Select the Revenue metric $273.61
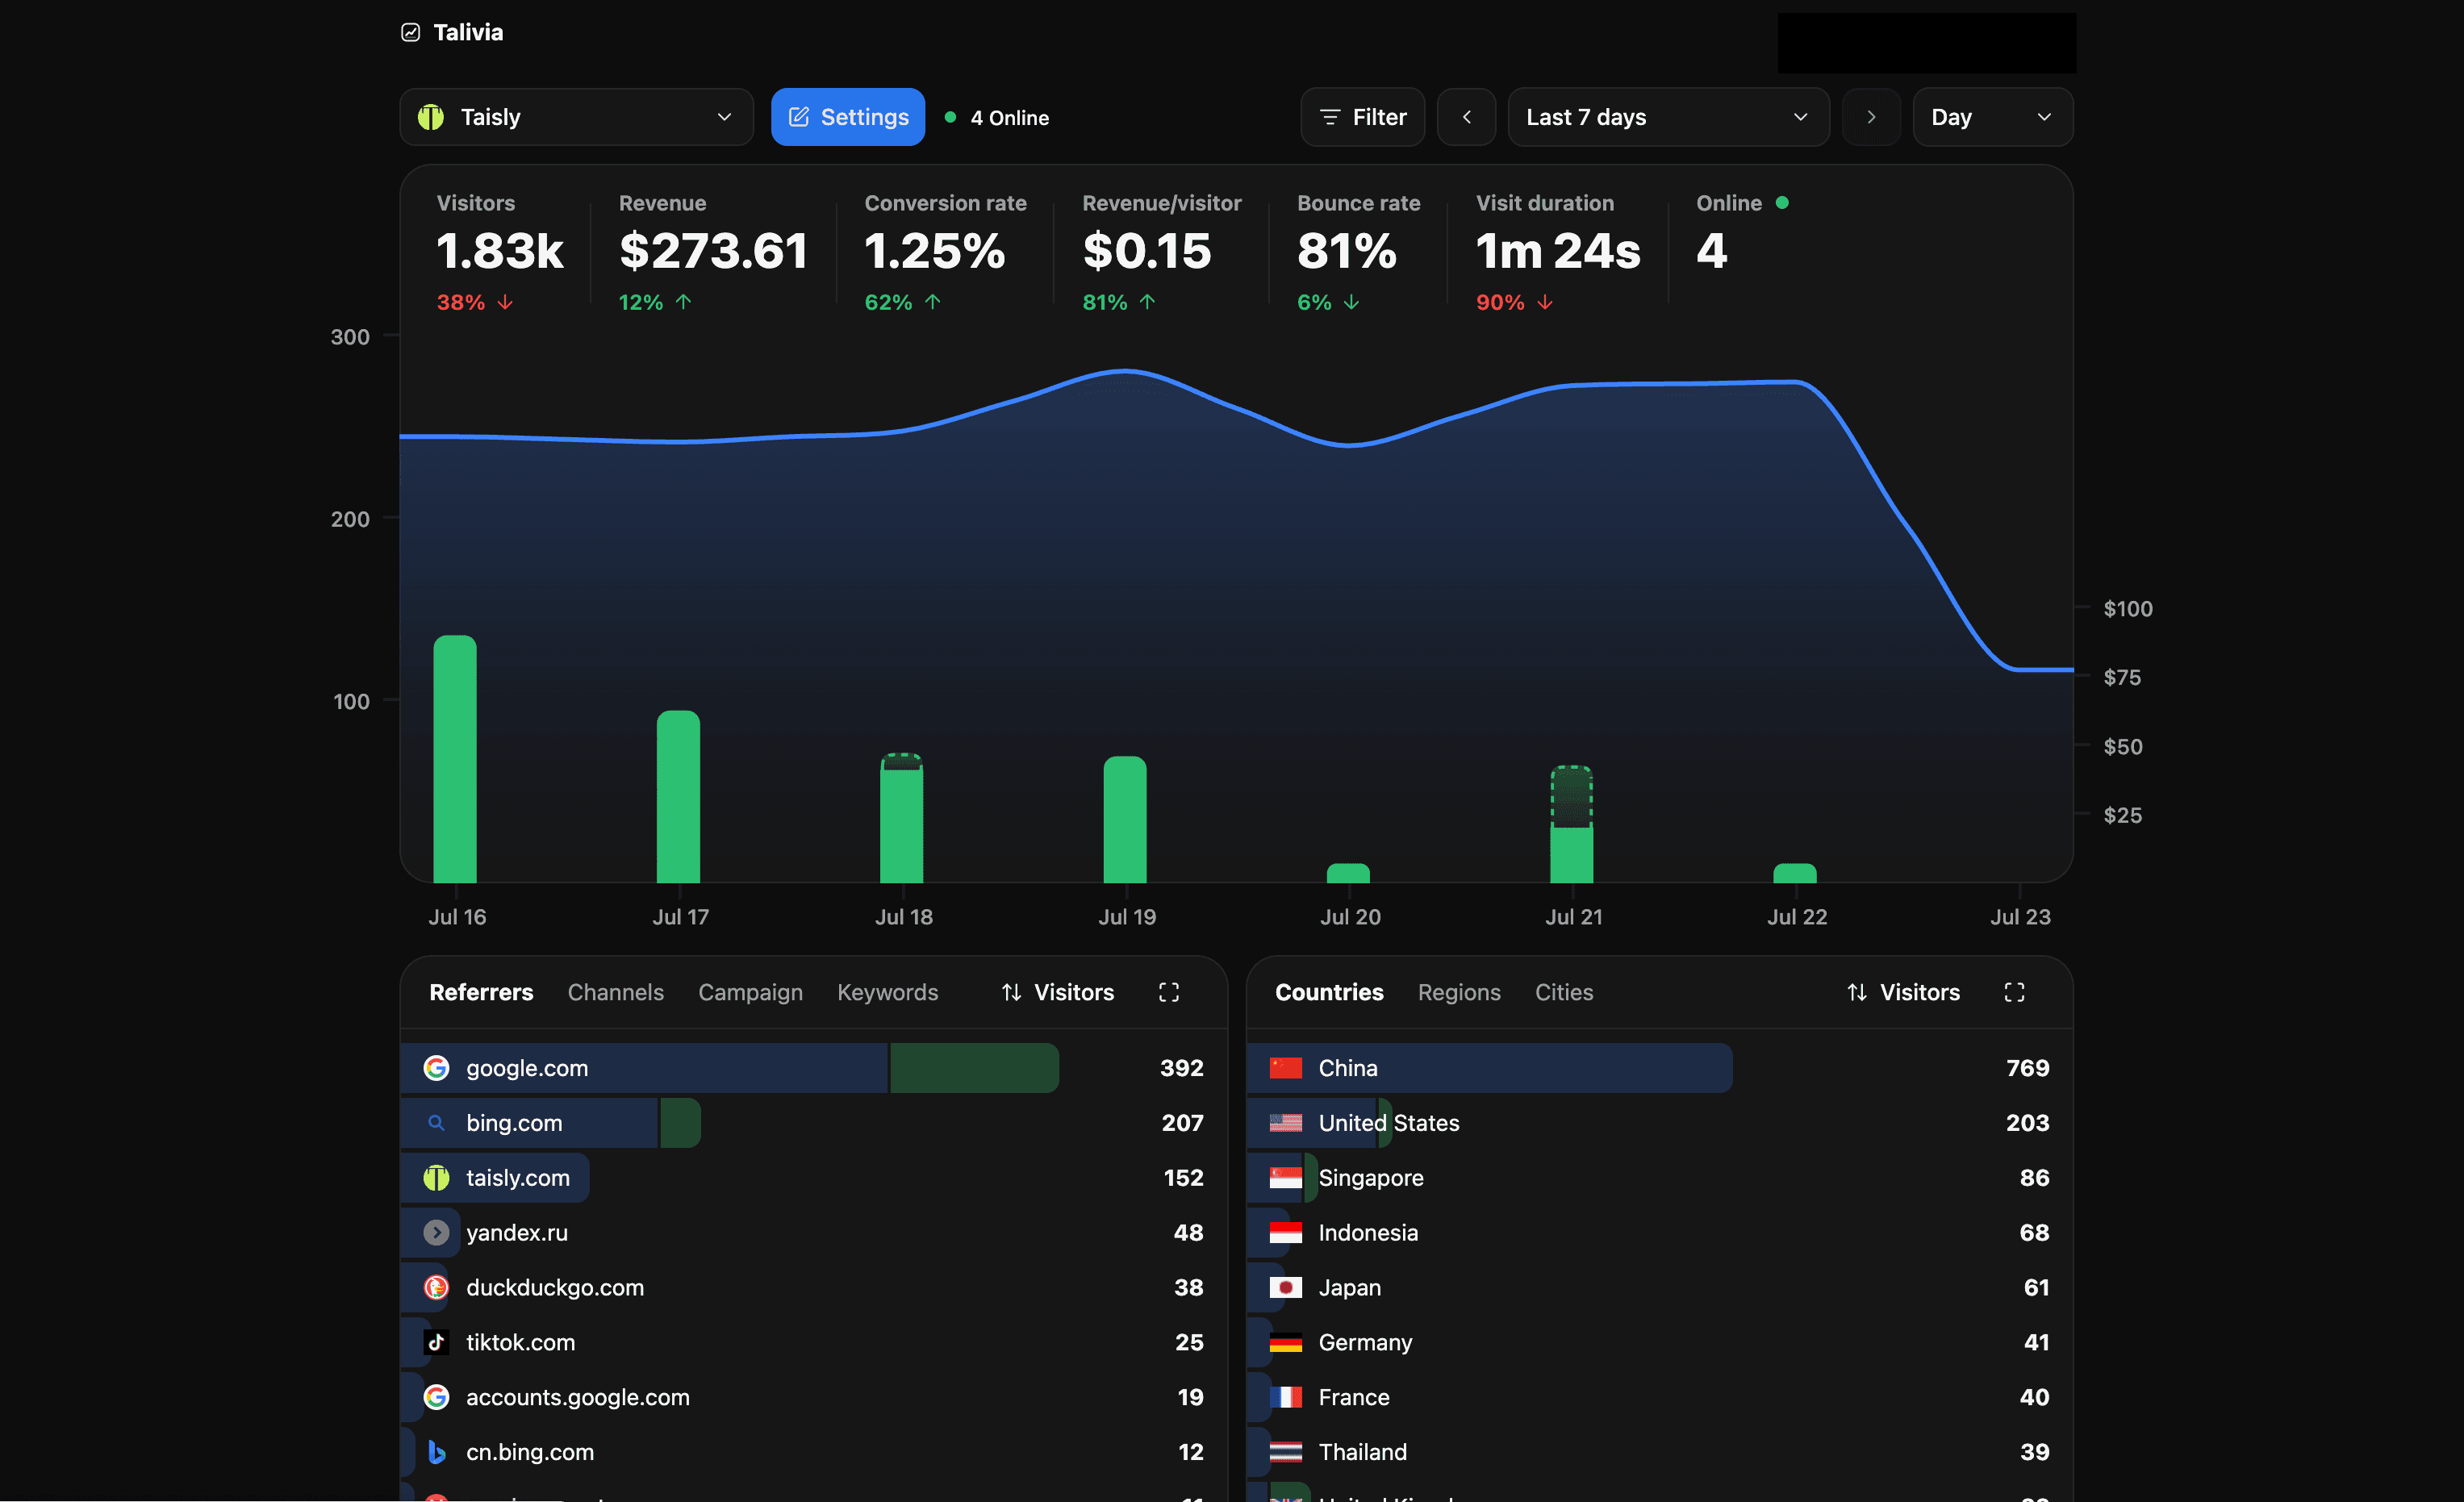 pyautogui.click(x=713, y=251)
